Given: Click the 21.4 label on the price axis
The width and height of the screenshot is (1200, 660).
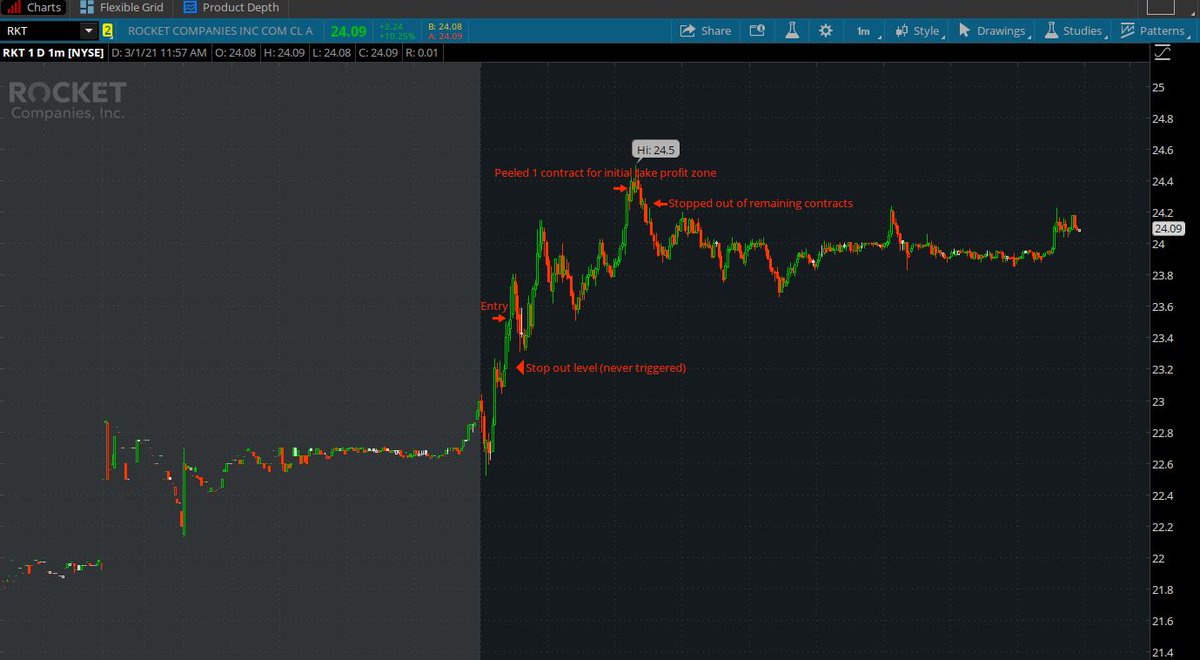Looking at the screenshot, I should point(1164,653).
